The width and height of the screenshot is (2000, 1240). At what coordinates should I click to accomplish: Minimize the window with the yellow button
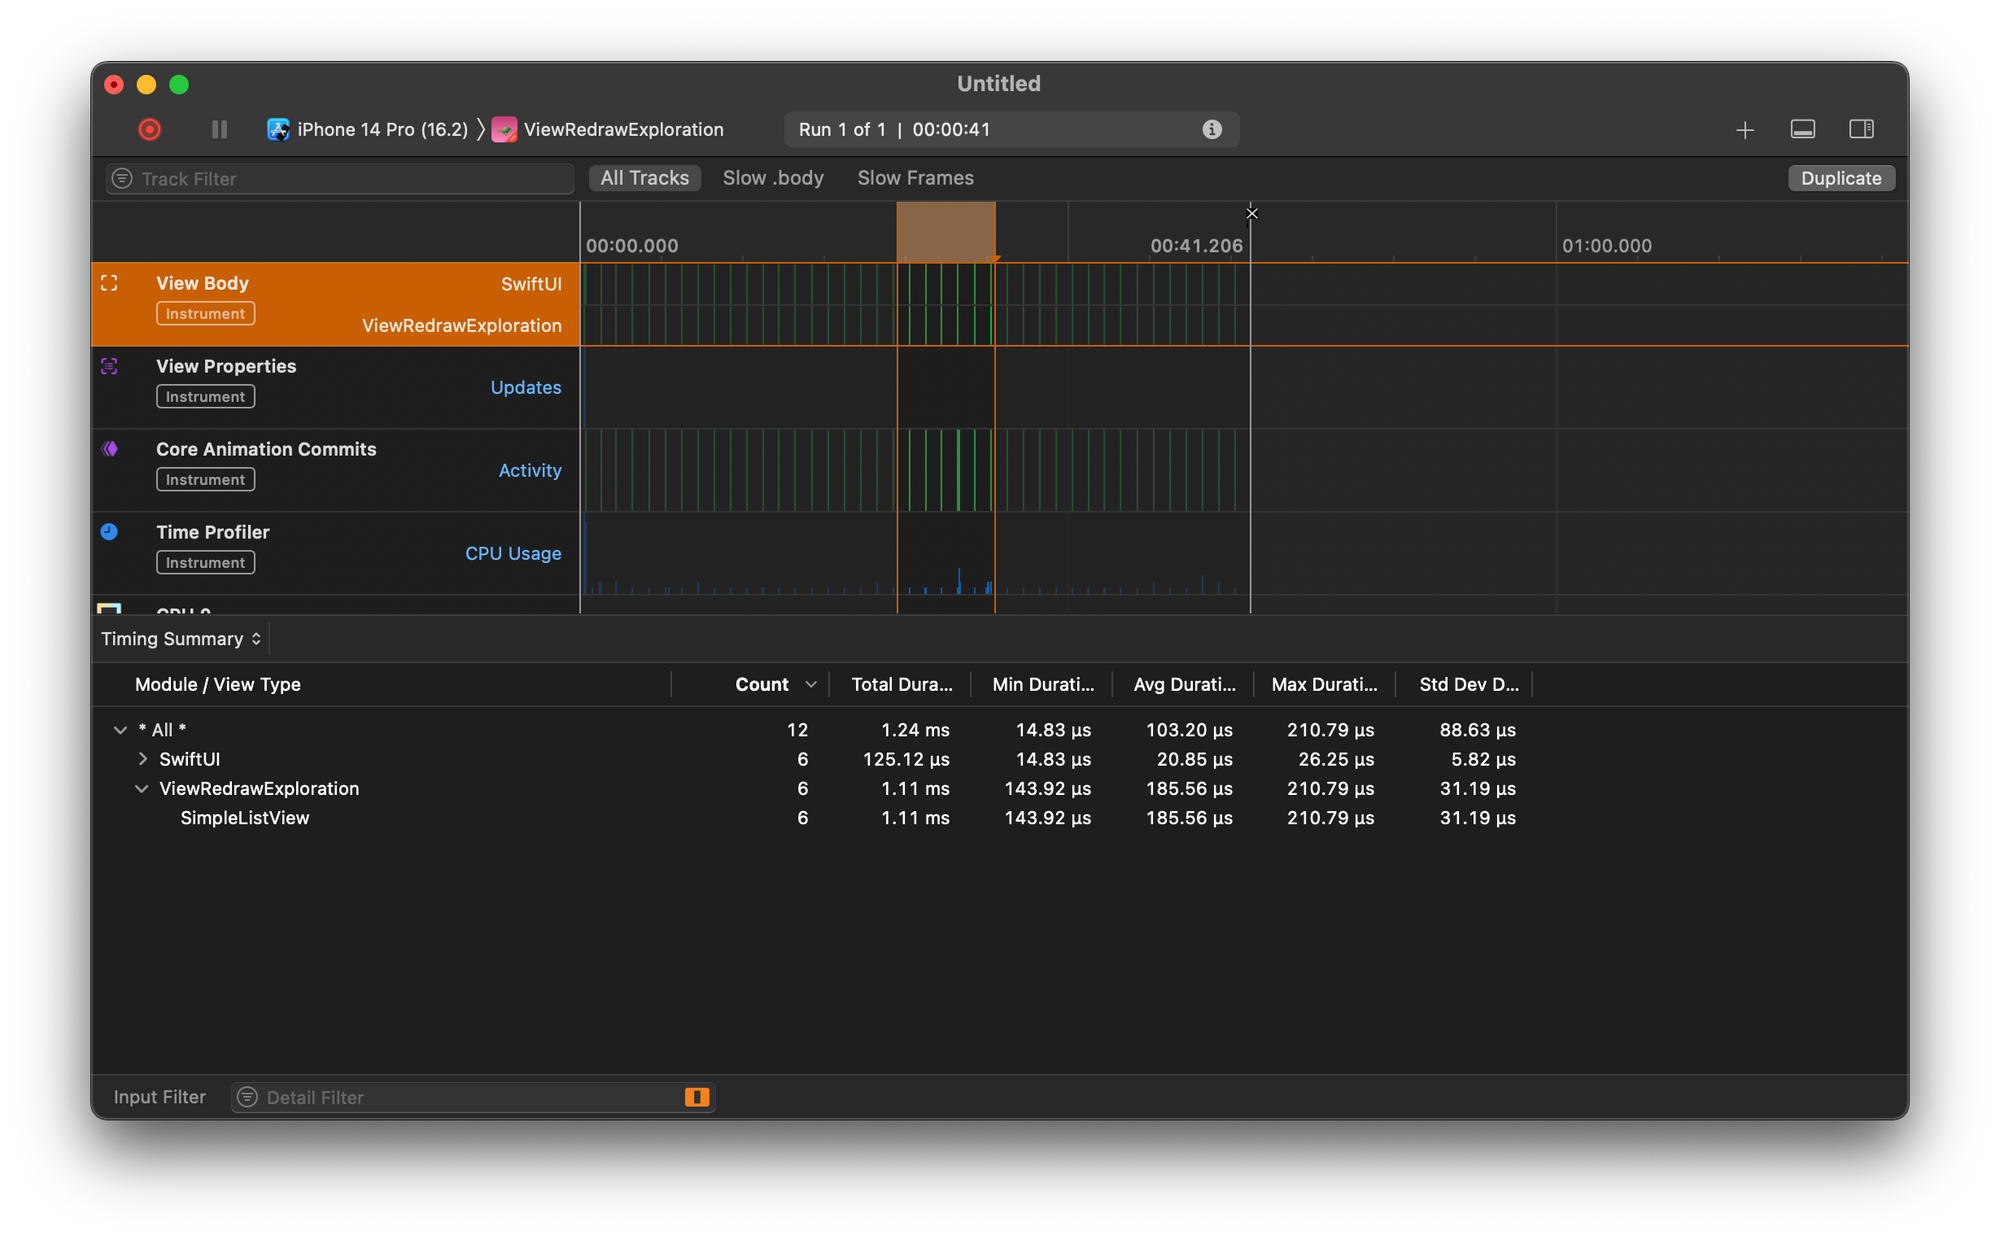tap(146, 85)
